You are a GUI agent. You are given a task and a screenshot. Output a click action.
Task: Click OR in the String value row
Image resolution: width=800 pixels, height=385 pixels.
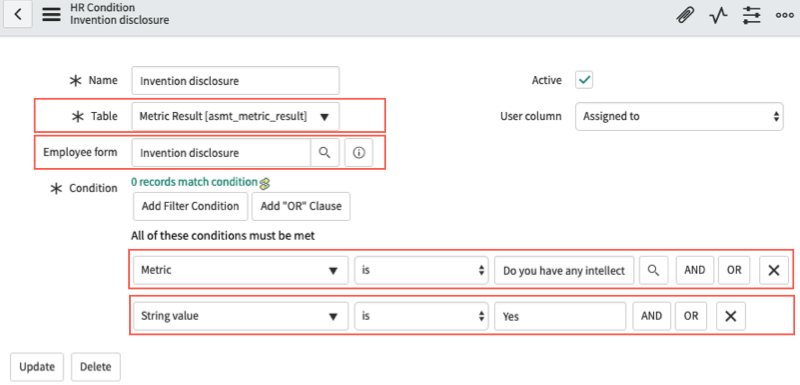(x=691, y=316)
